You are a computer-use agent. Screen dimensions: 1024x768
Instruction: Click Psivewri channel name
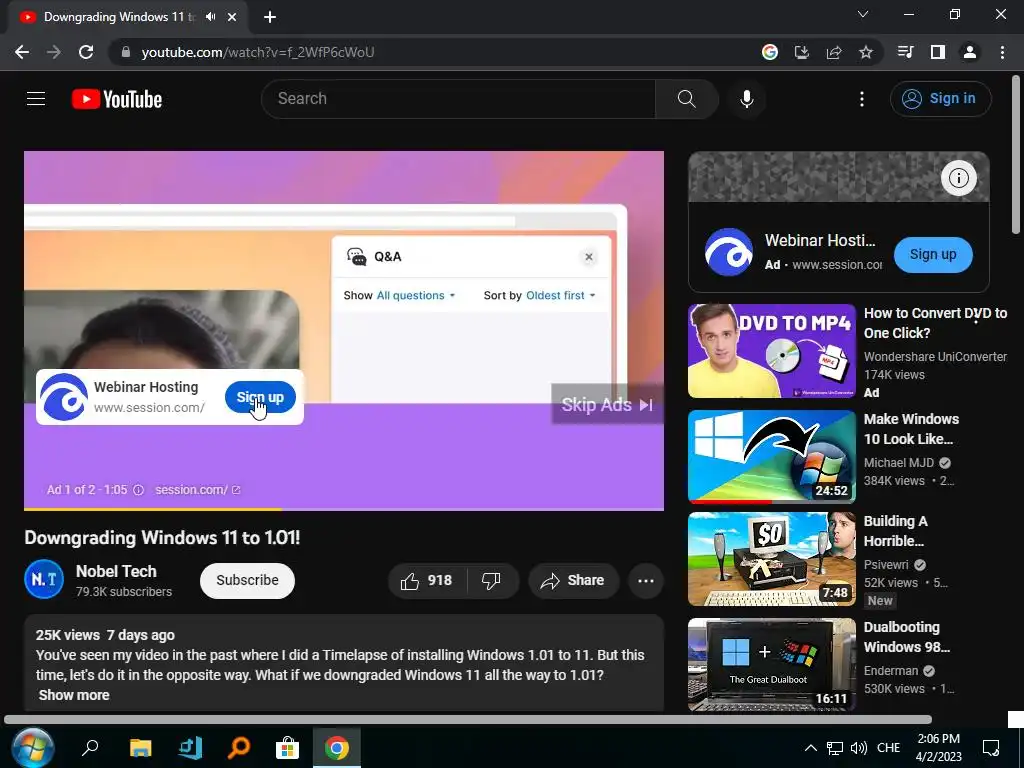click(886, 565)
